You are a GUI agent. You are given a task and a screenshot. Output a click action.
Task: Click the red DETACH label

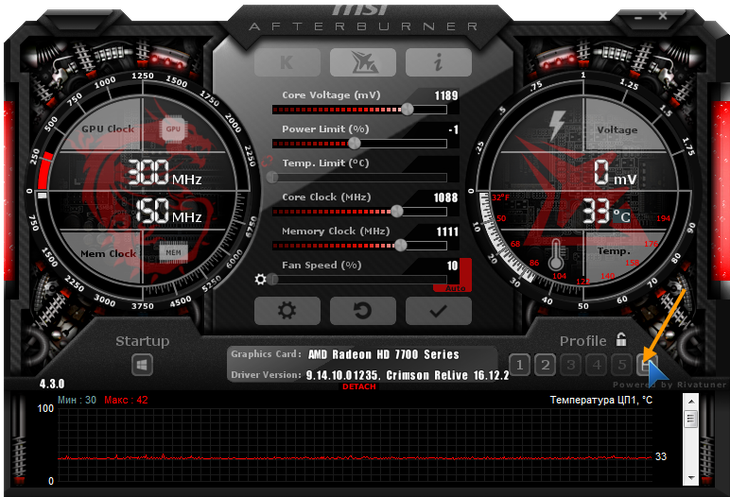click(x=359, y=387)
